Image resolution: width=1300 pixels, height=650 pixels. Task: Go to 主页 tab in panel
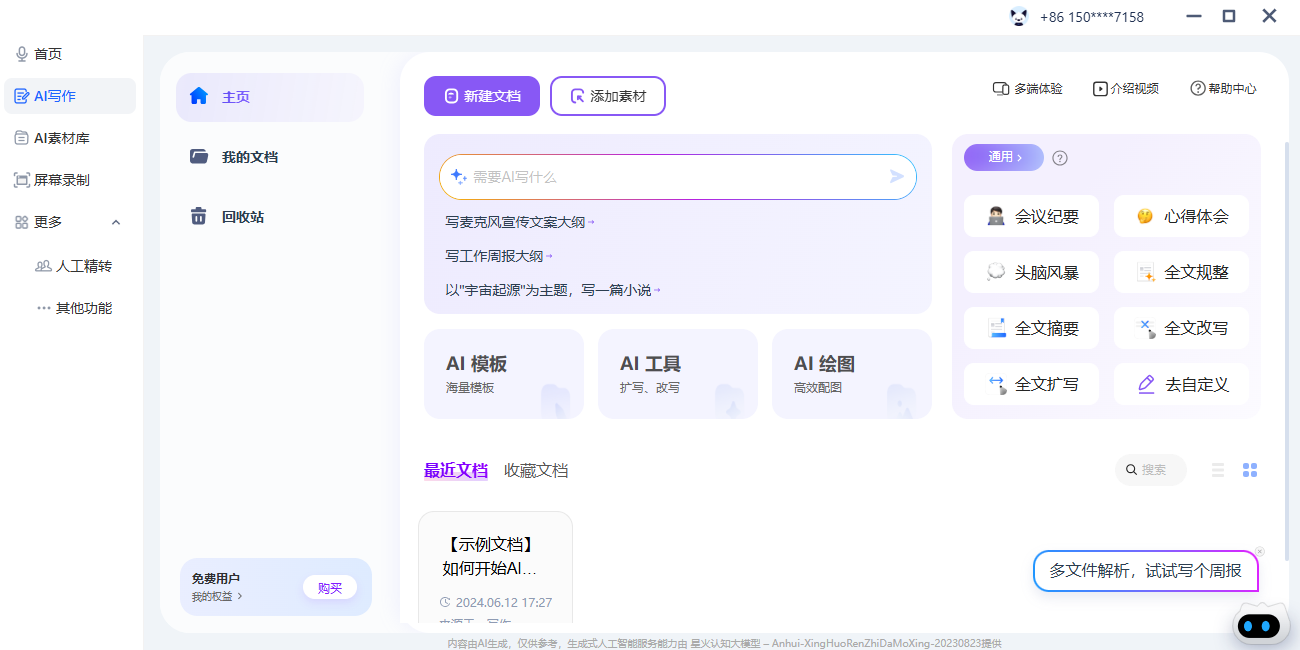270,97
